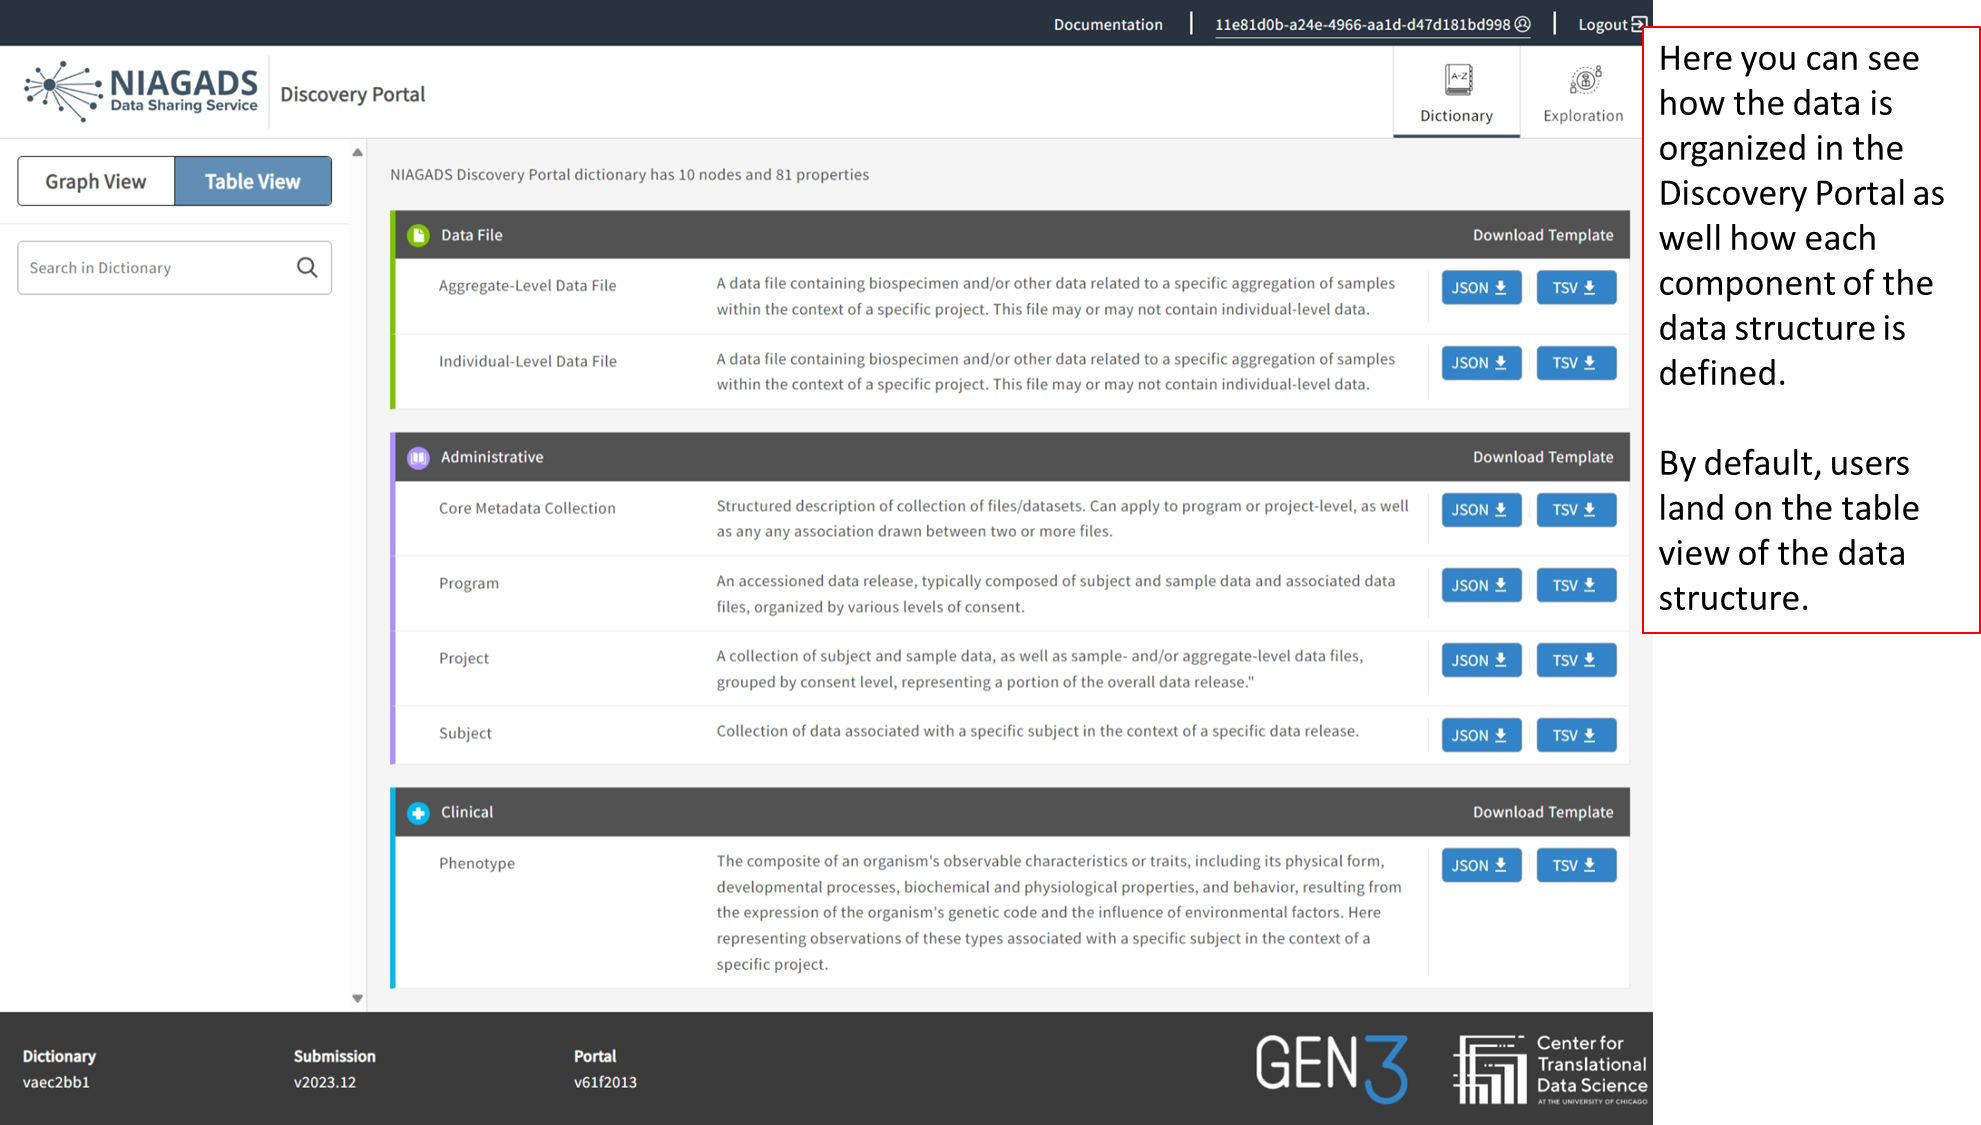Click the green Data File category icon
Image resolution: width=1981 pixels, height=1125 pixels.
point(418,235)
